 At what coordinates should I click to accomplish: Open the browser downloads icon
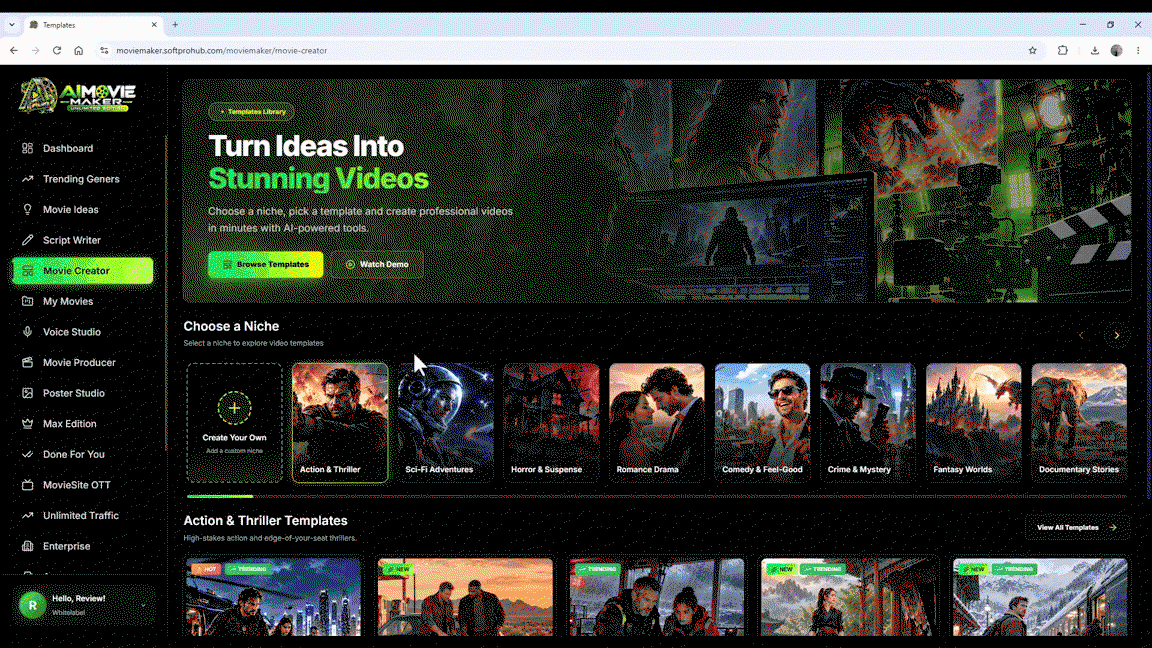click(1095, 51)
